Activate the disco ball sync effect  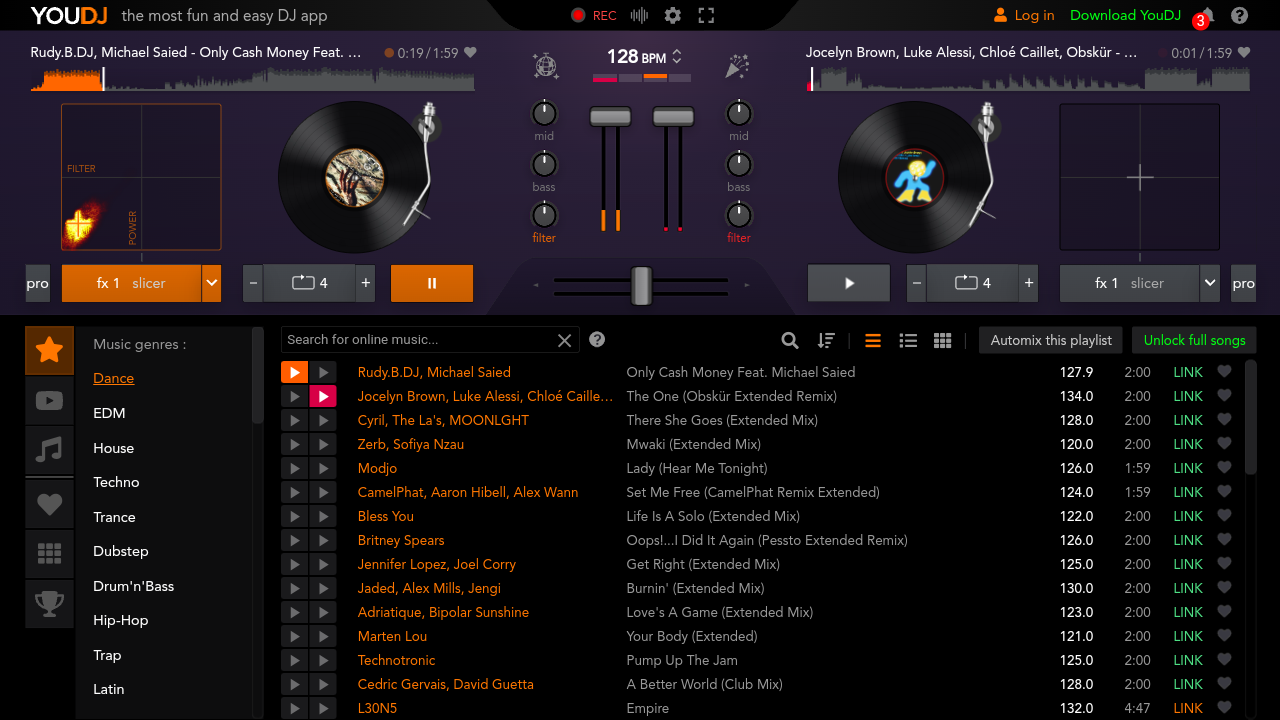coord(545,65)
